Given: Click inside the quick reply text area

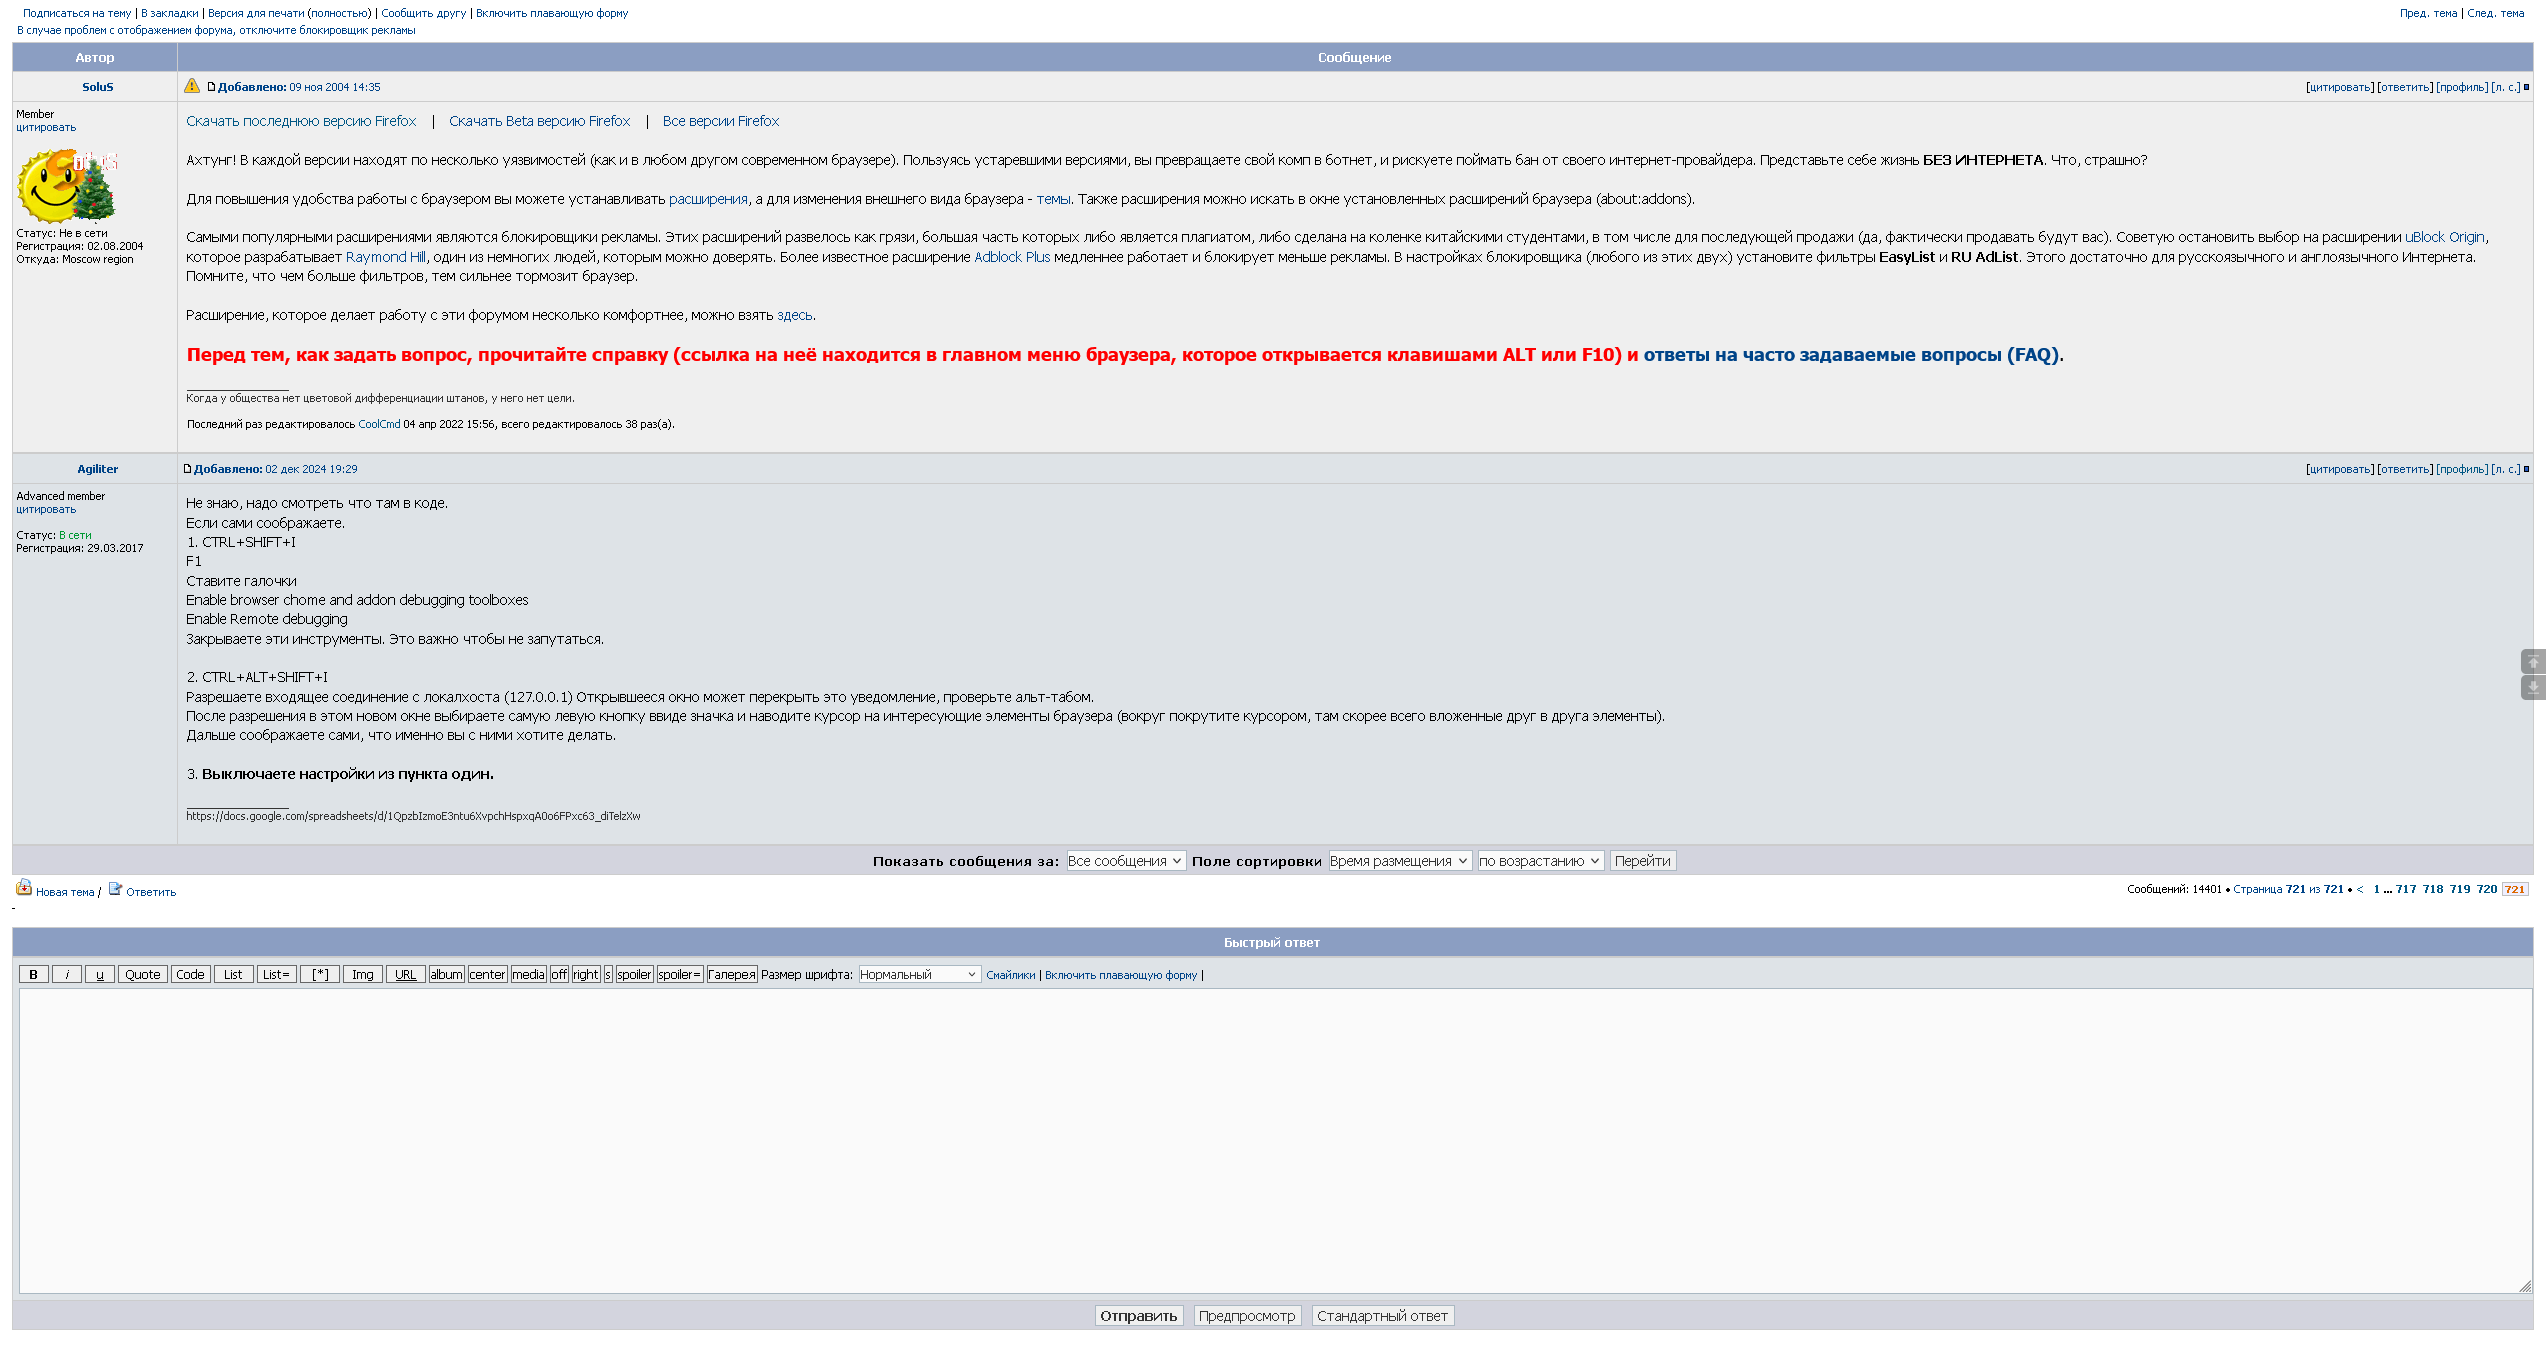Looking at the screenshot, I should point(1272,1140).
